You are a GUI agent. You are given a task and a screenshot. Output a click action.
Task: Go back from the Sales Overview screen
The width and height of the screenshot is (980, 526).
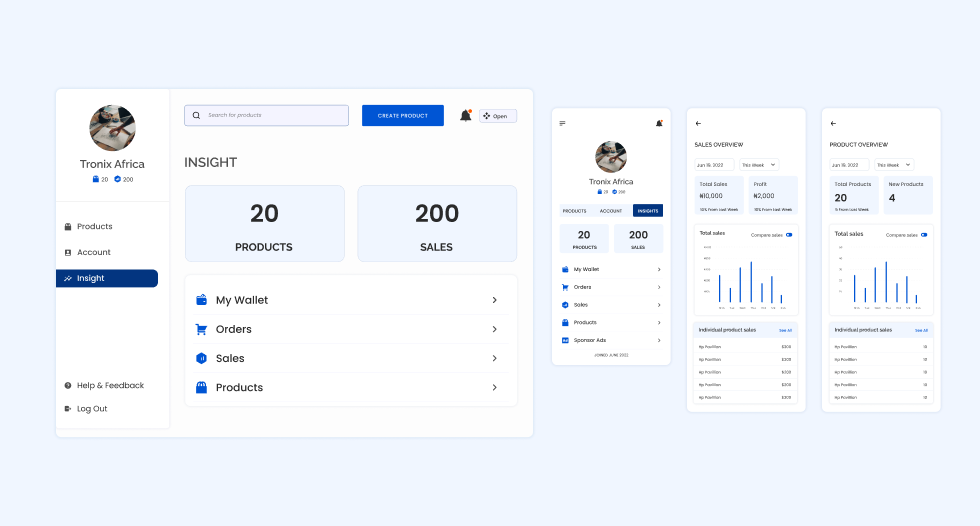click(698, 123)
